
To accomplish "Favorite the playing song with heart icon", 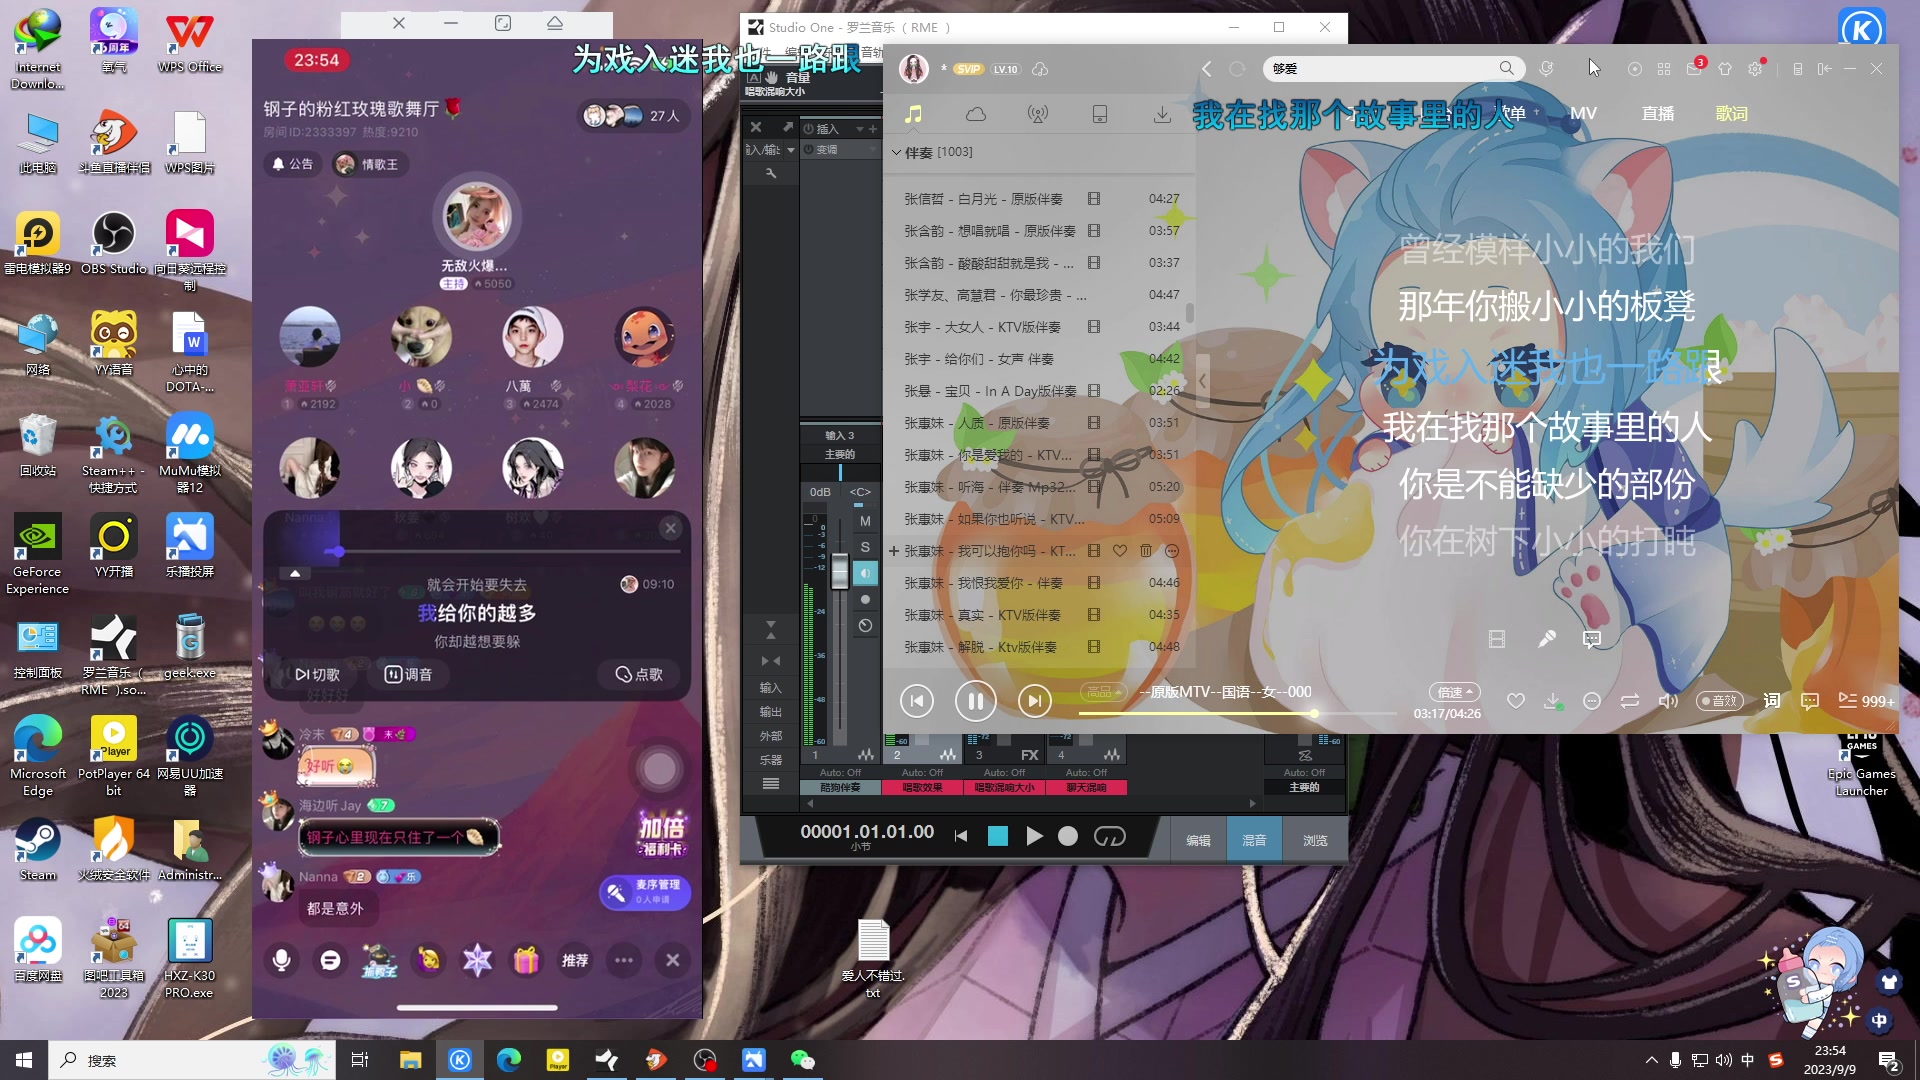I will [1516, 701].
